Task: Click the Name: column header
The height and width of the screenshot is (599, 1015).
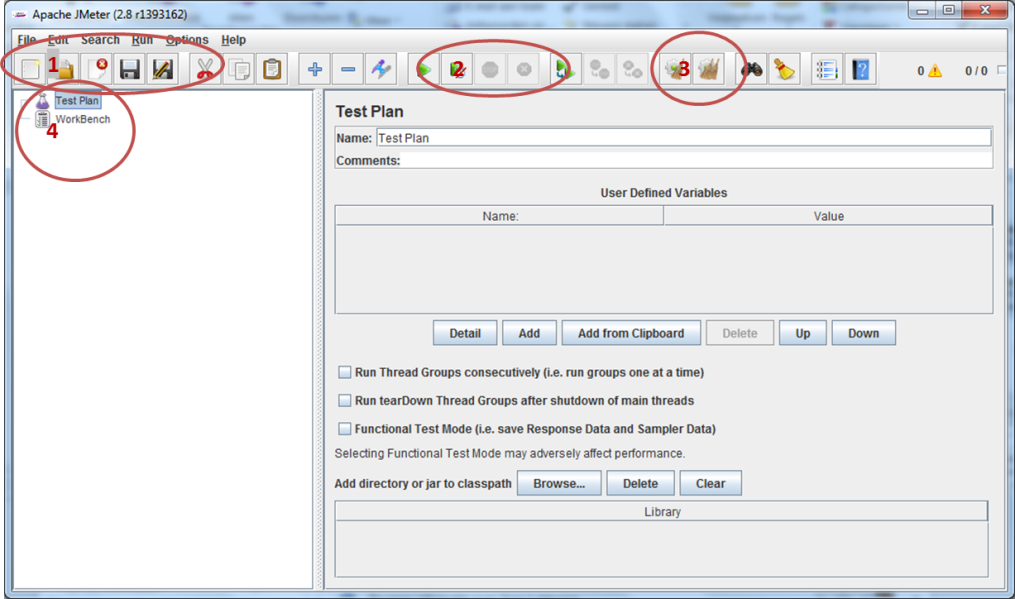Action: tap(500, 216)
